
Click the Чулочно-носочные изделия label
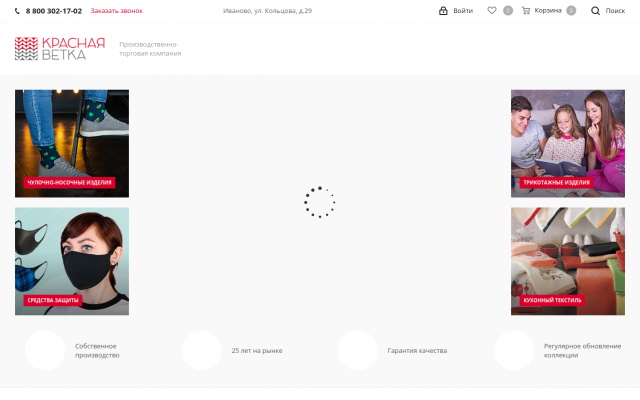(69, 182)
